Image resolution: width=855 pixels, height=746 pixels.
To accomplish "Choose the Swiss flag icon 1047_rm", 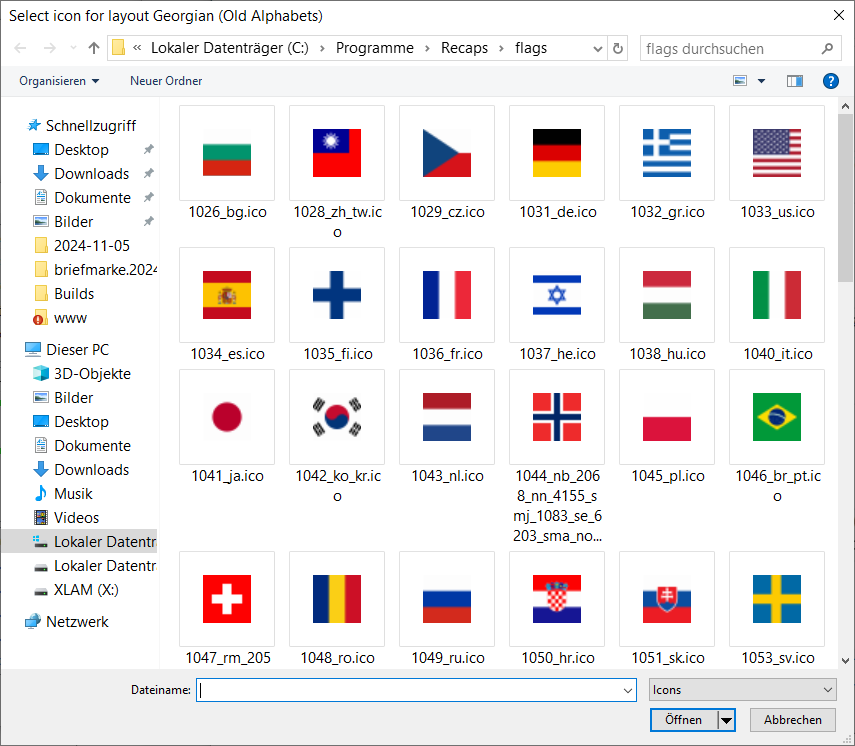I will pos(227,598).
